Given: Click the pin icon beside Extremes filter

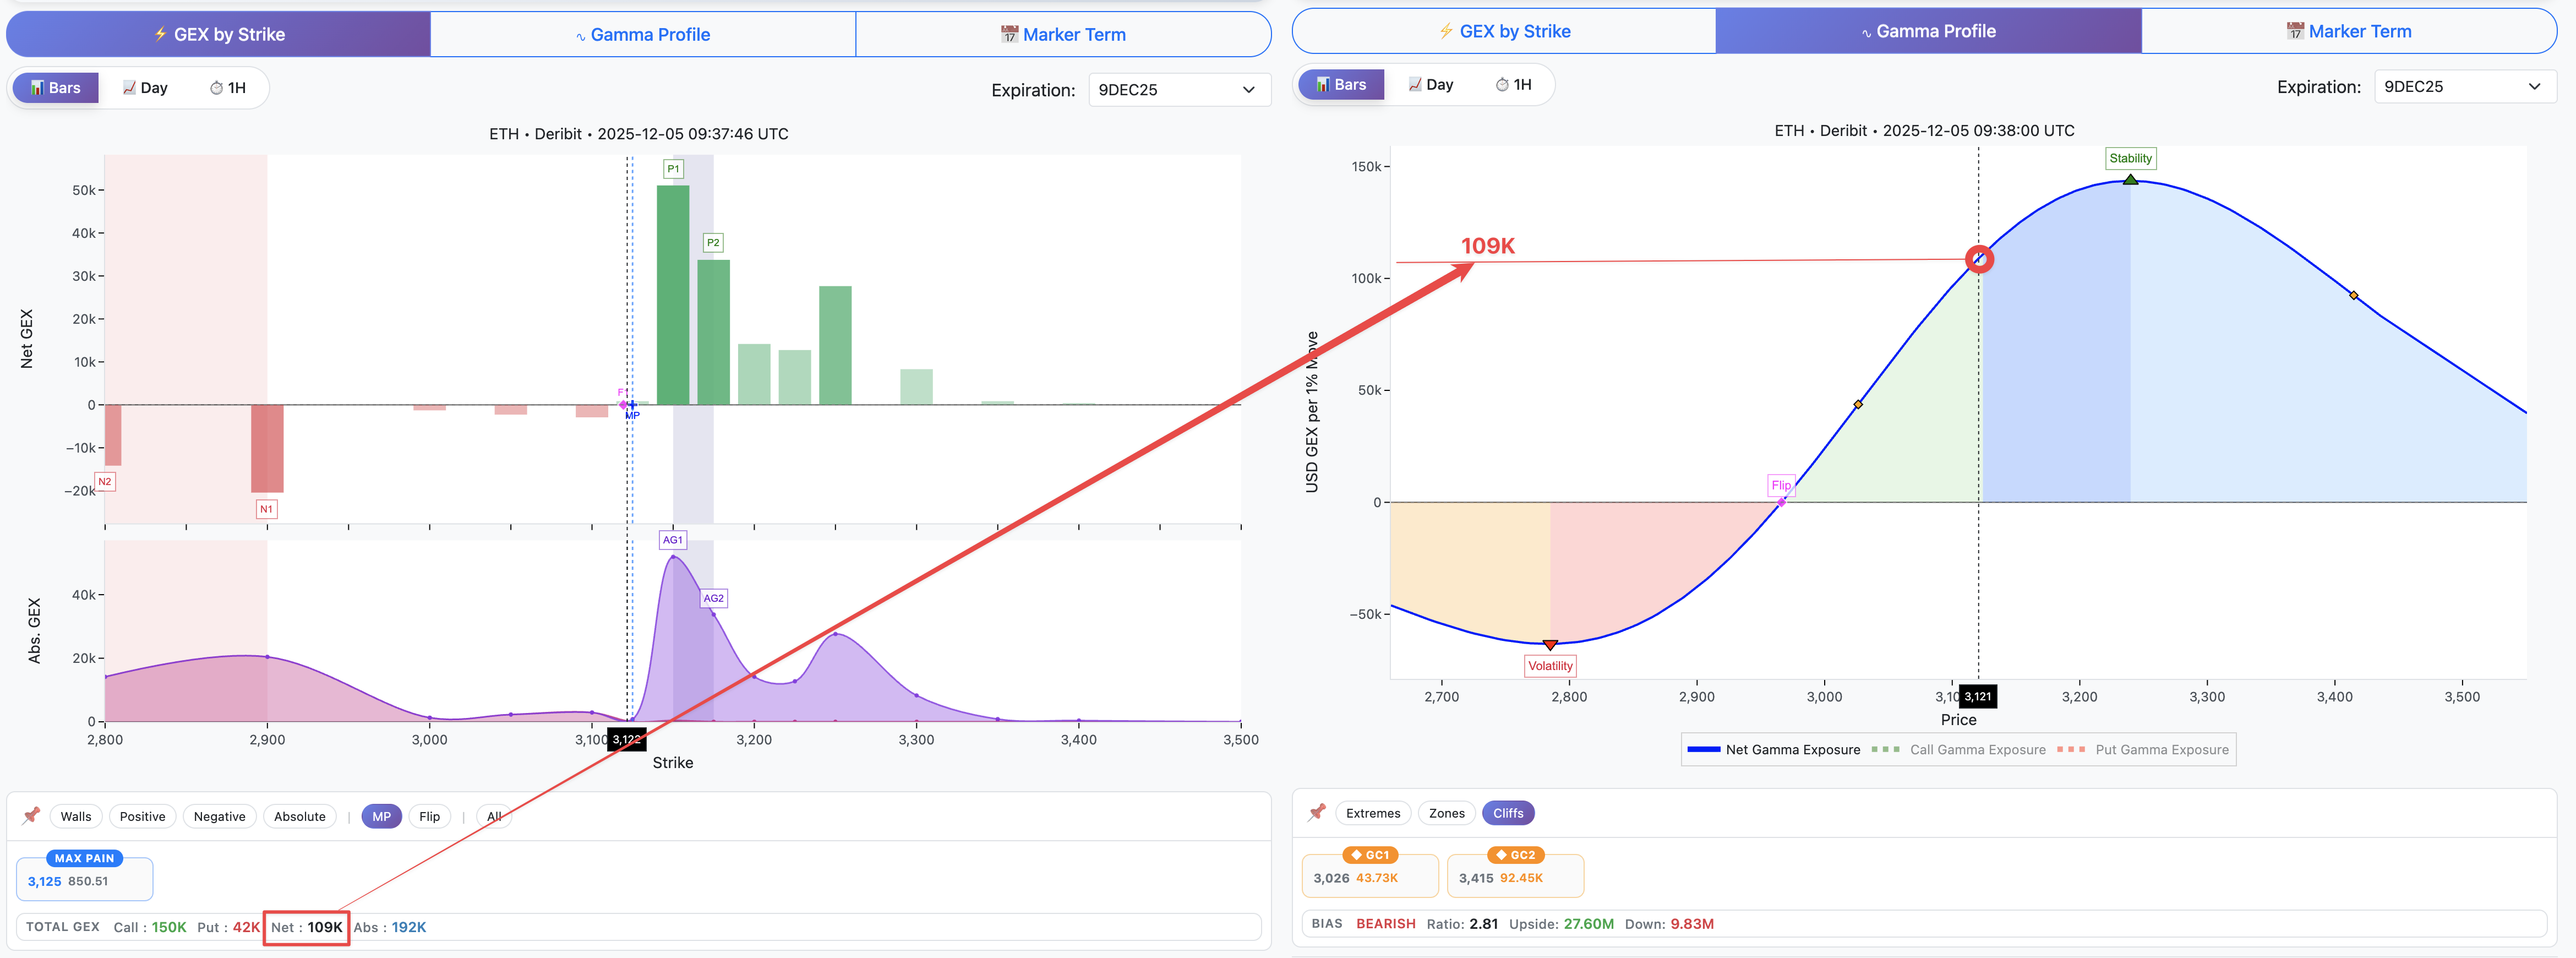Looking at the screenshot, I should (1317, 812).
